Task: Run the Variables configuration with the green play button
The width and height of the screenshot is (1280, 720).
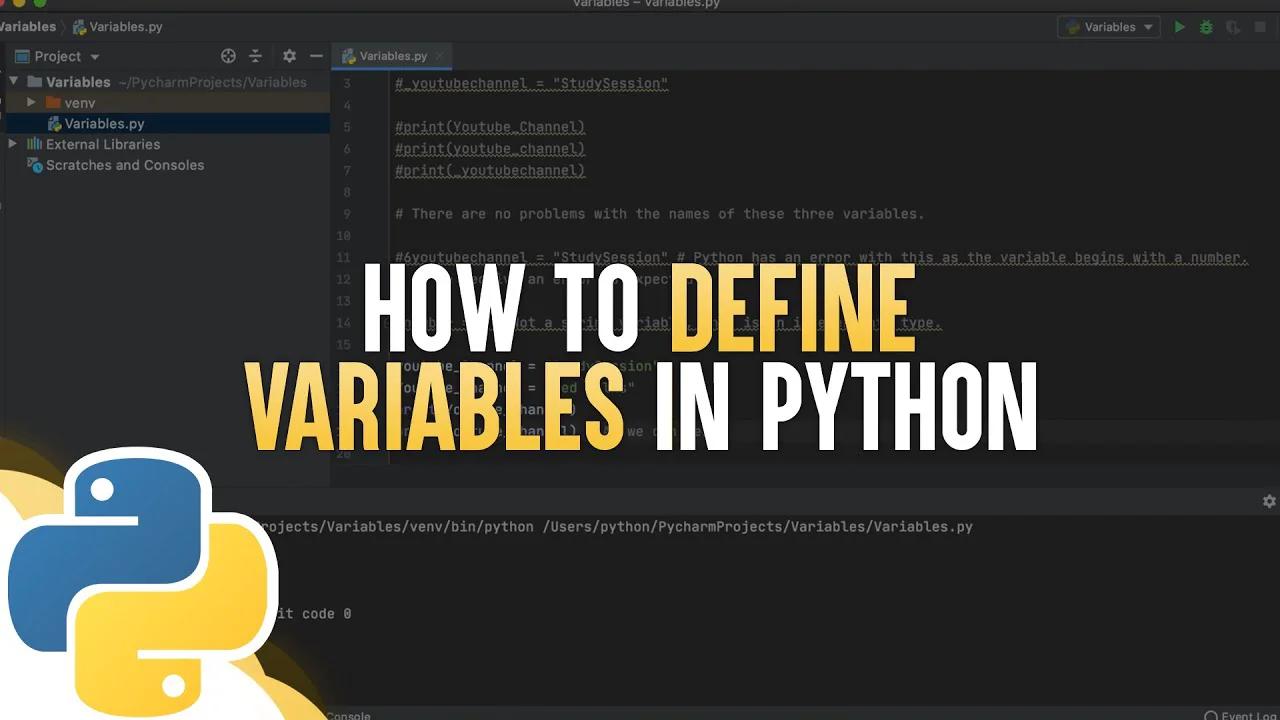Action: click(1180, 28)
